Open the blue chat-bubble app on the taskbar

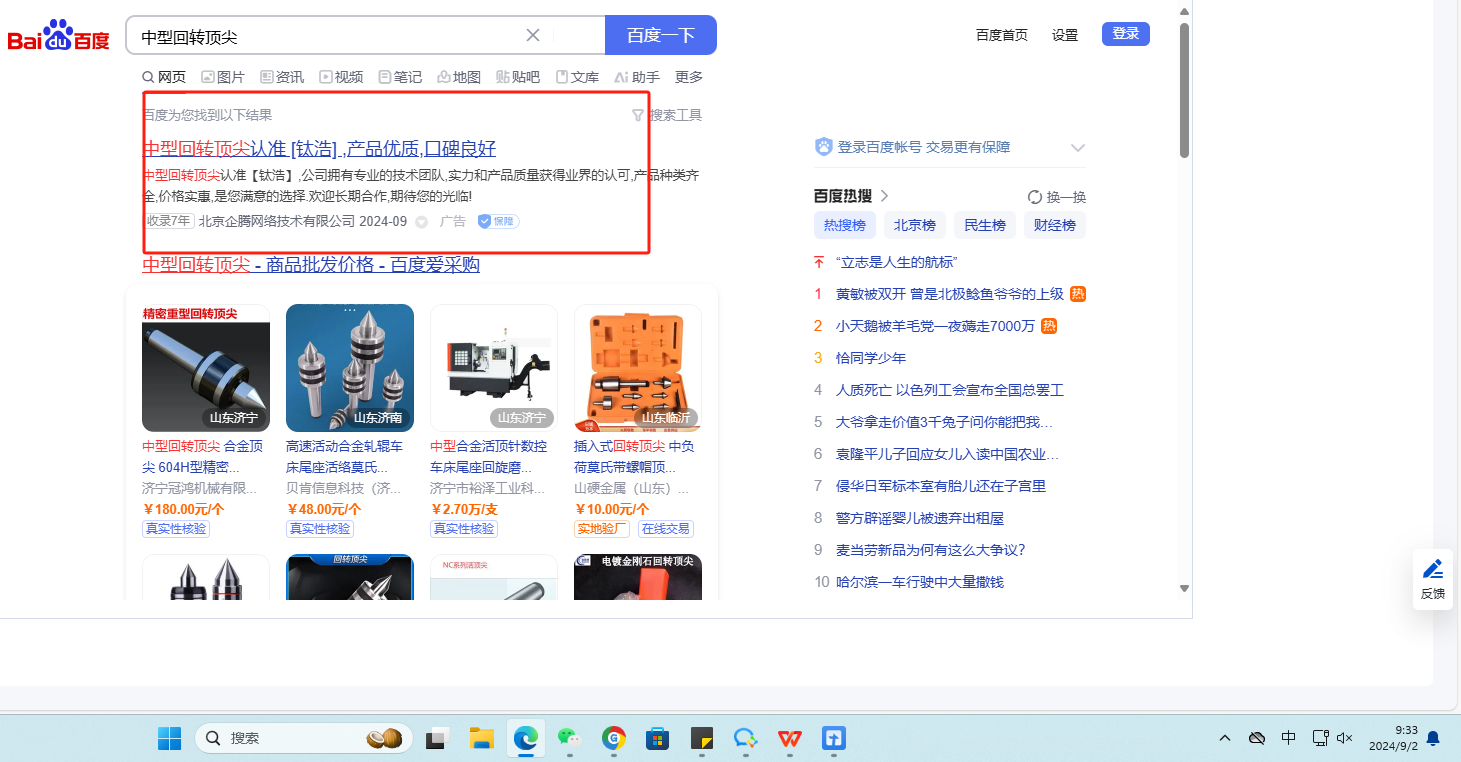pos(745,739)
